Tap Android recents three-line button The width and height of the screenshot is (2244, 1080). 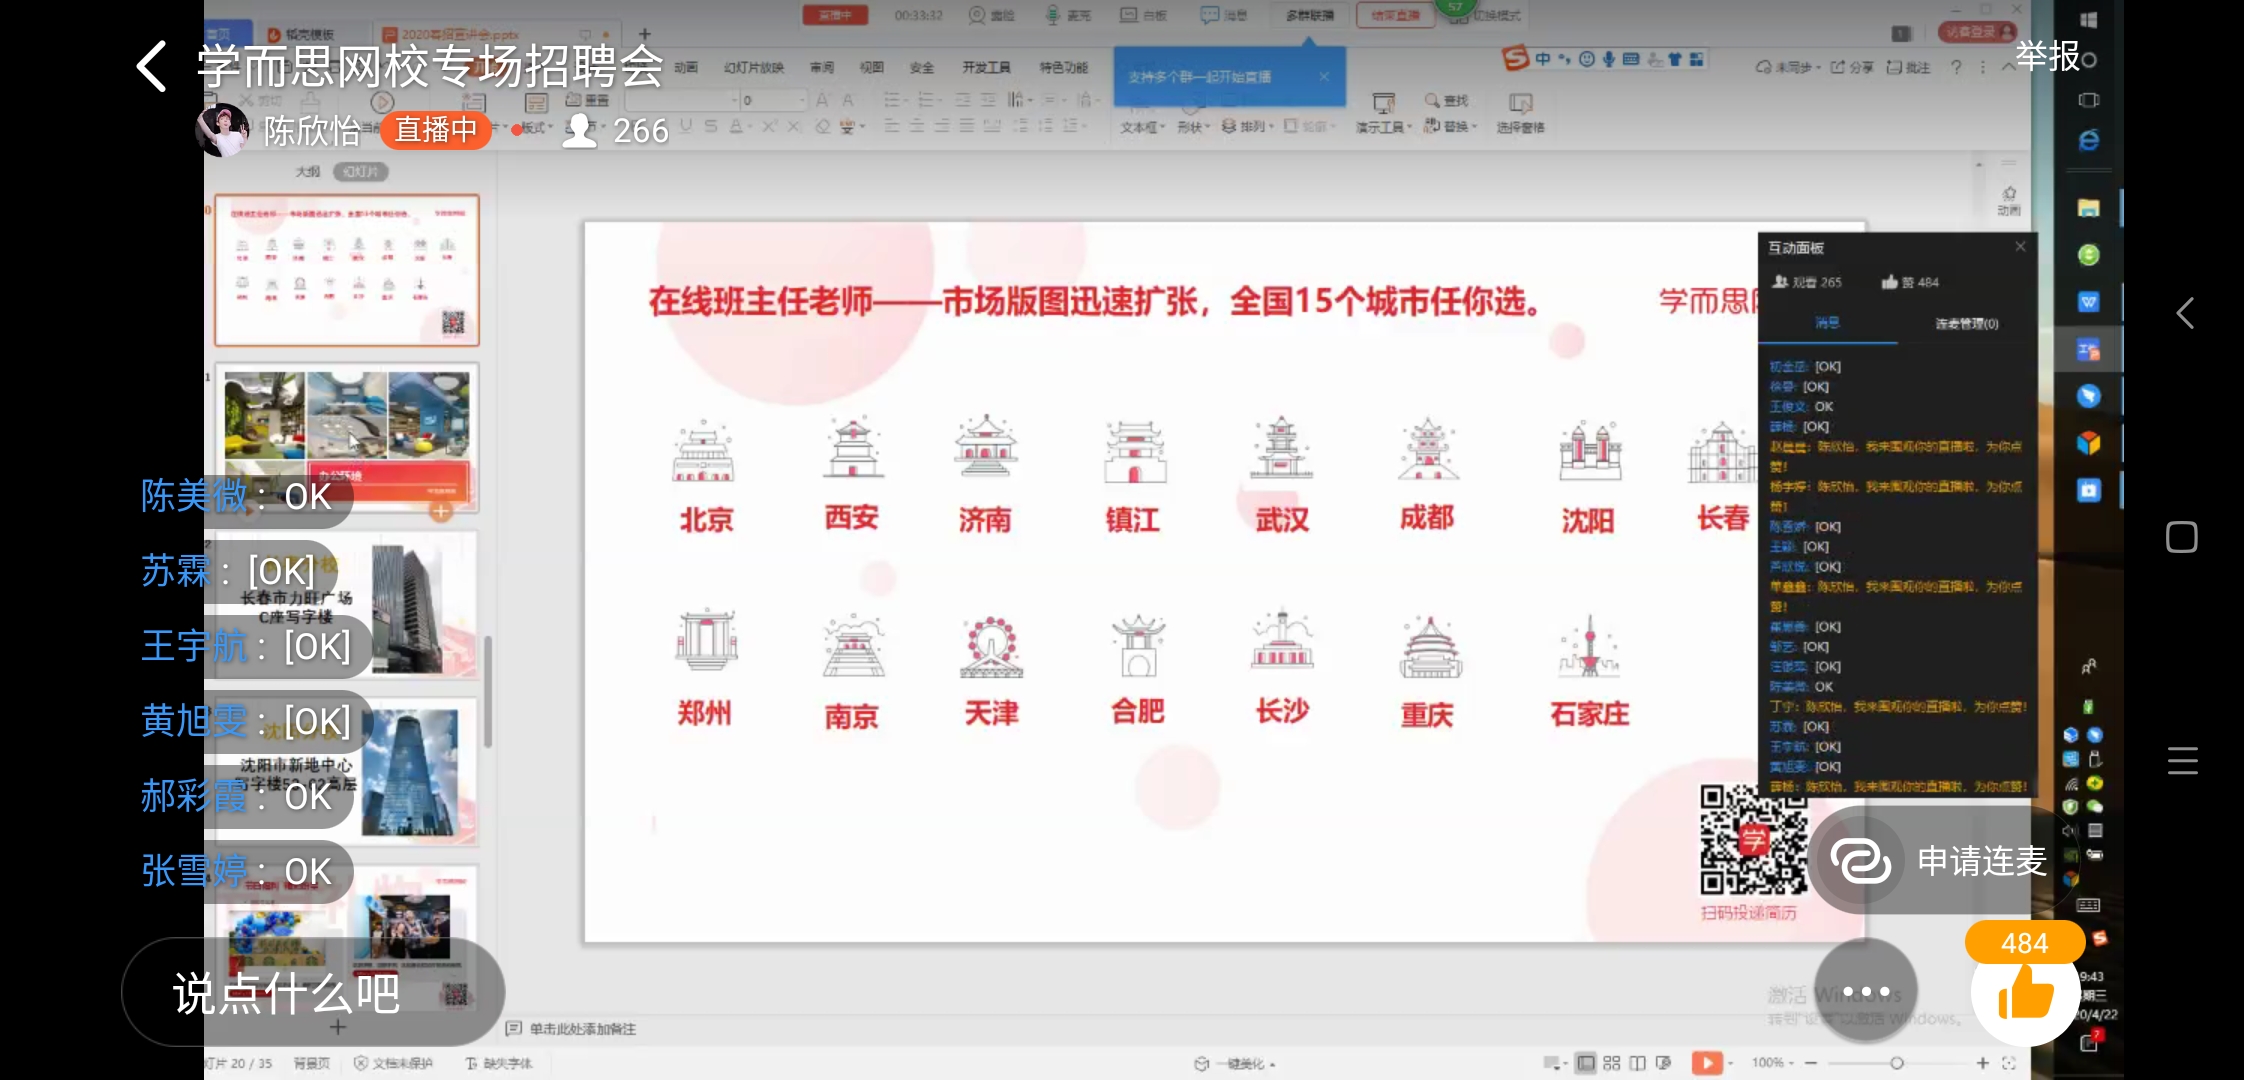(2182, 760)
